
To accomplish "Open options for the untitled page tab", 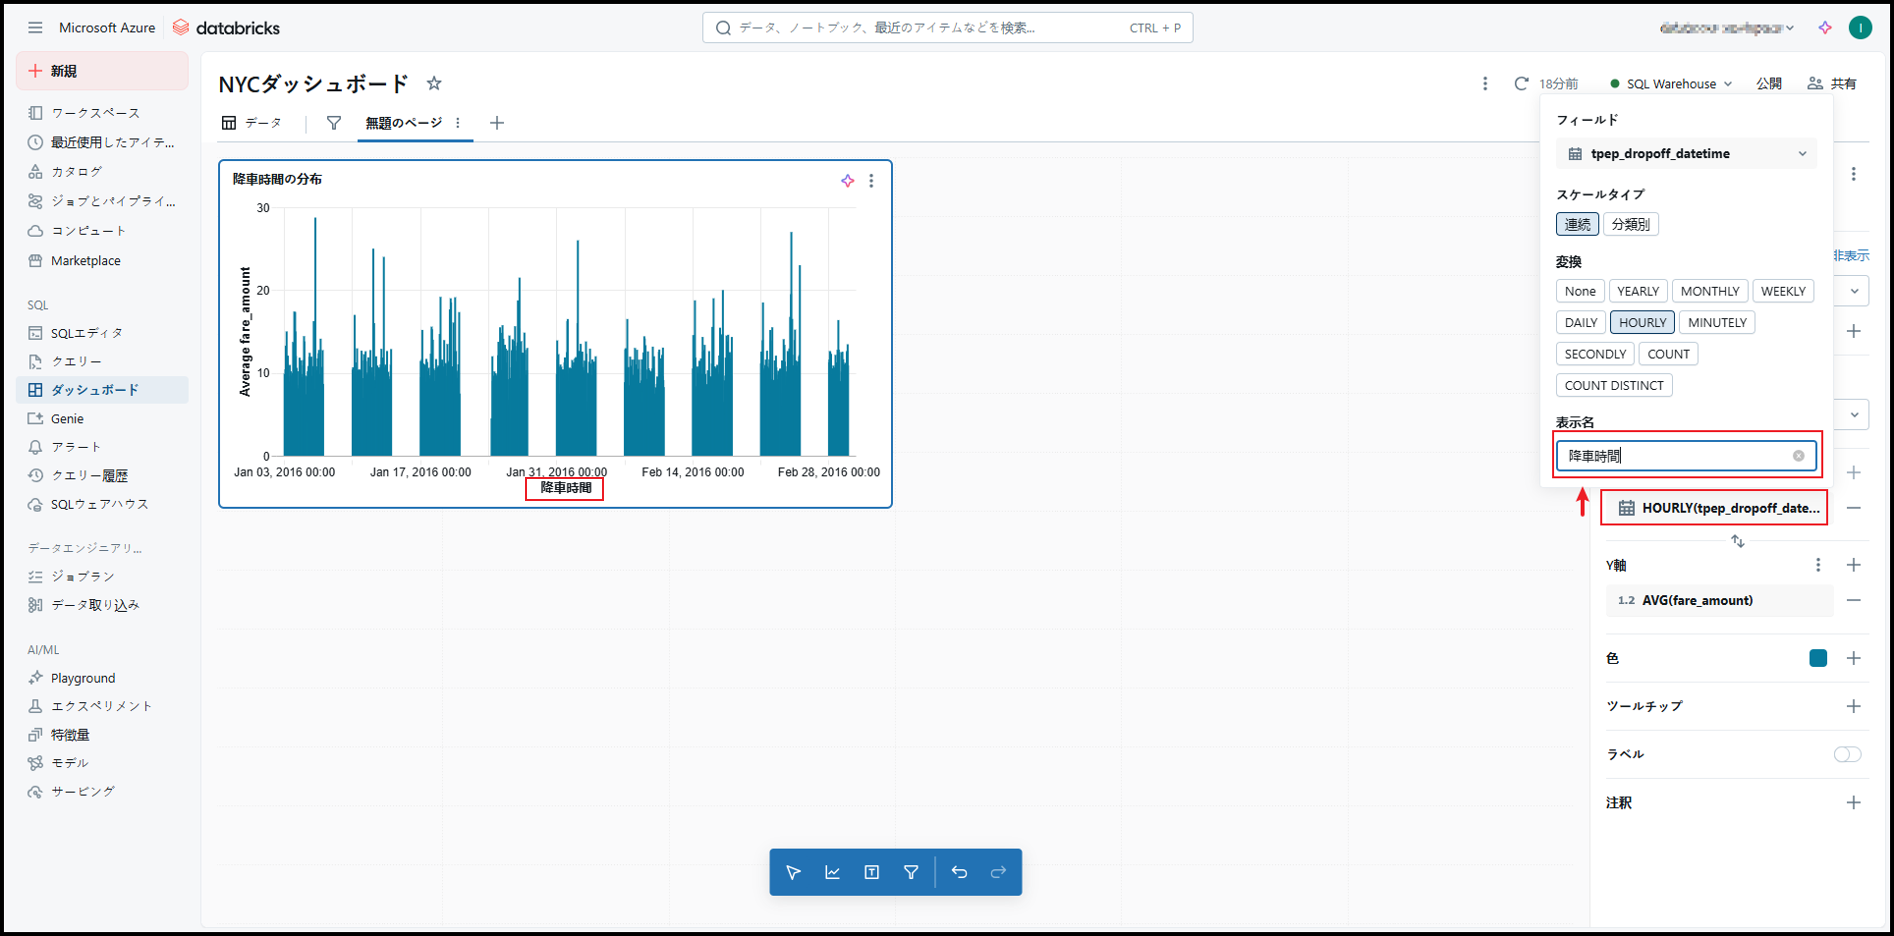I will pos(458,123).
